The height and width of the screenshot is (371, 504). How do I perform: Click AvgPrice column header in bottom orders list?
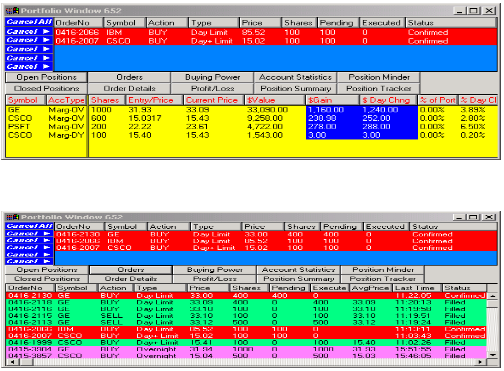pos(370,288)
